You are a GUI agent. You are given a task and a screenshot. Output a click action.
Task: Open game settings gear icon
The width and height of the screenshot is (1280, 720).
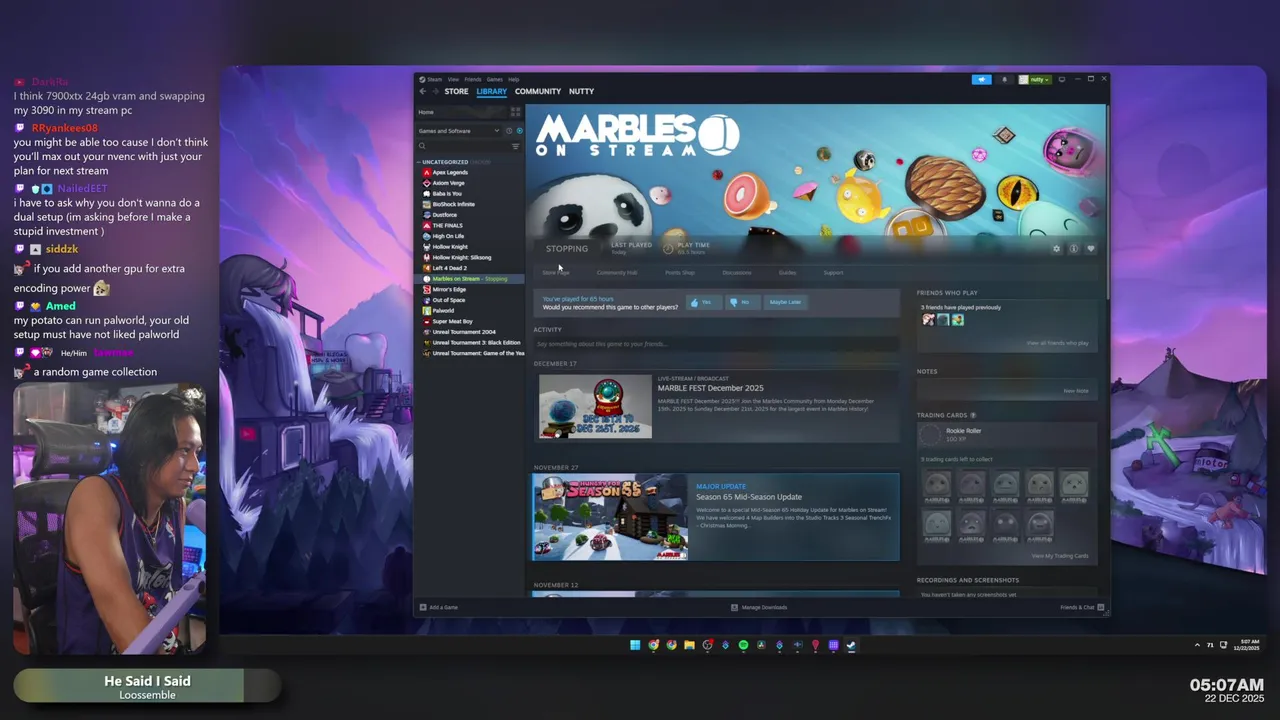coord(1056,248)
